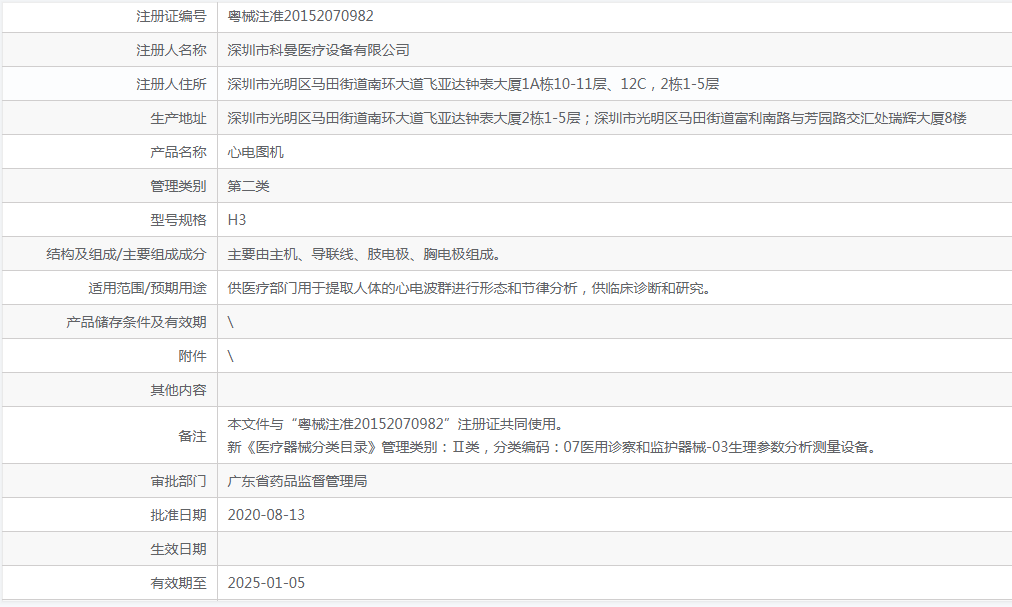Image resolution: width=1012 pixels, height=607 pixels.
Task: Click the 注册人名称 label
Action: click(171, 50)
